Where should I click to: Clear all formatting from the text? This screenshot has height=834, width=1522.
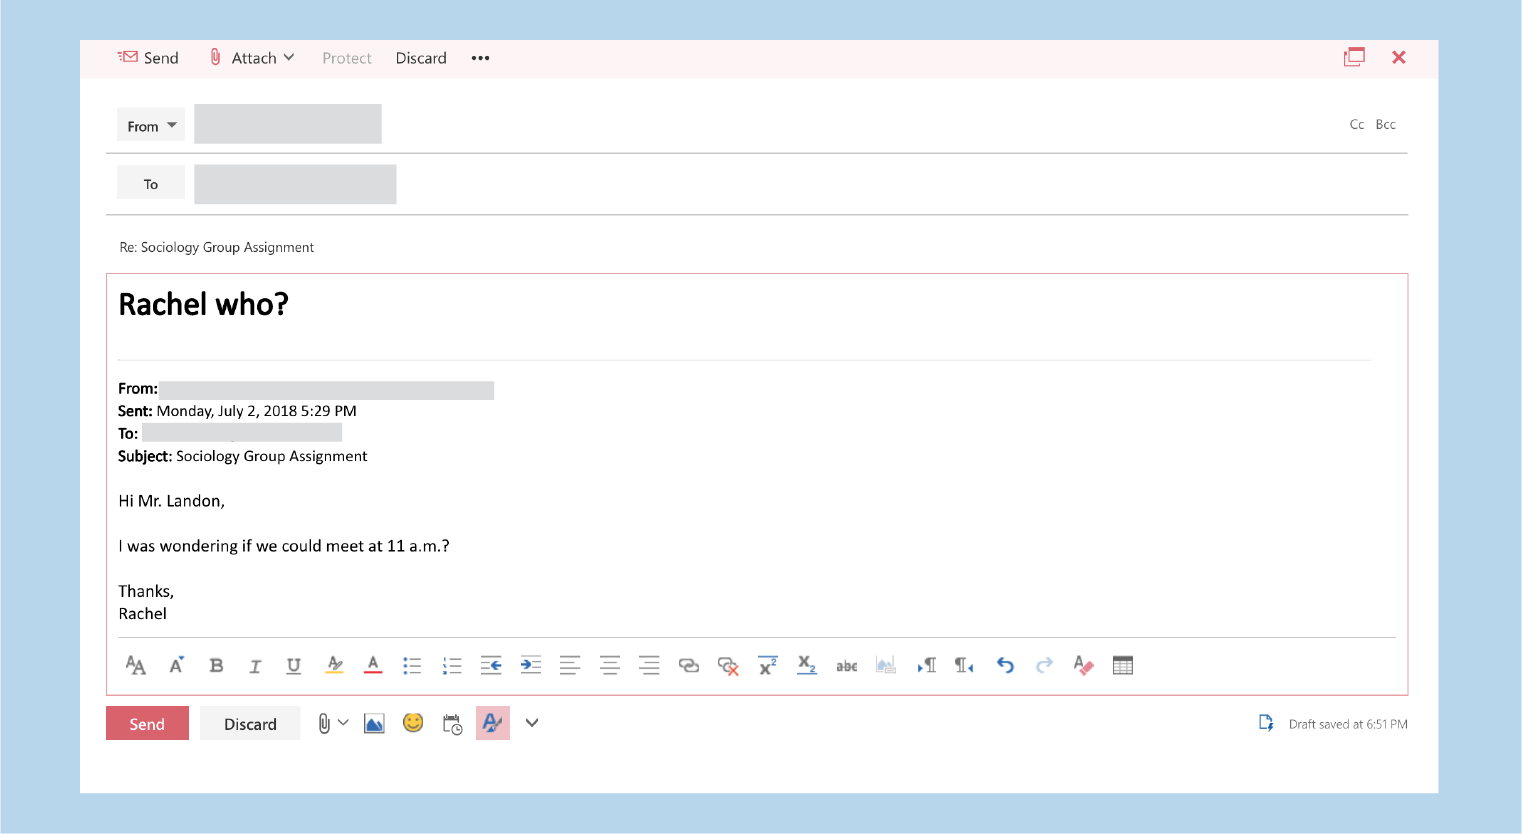pyautogui.click(x=1083, y=665)
